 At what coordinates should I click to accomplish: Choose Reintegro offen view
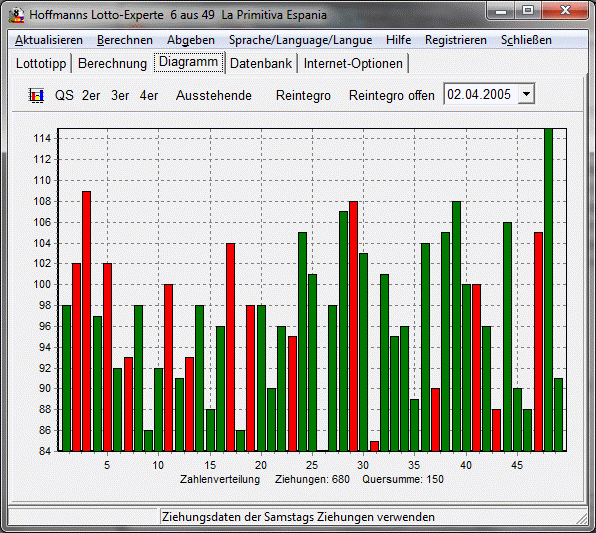pyautogui.click(x=392, y=95)
